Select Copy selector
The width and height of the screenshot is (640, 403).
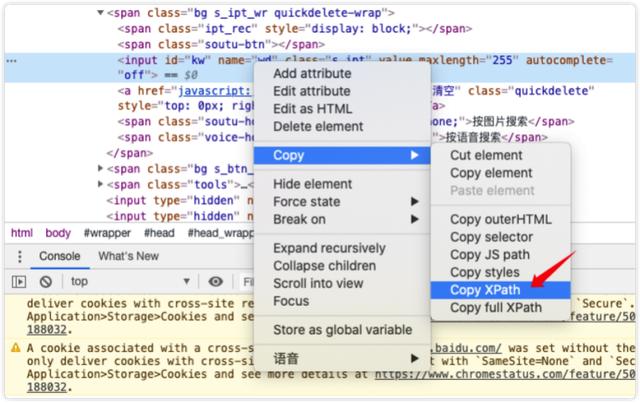491,237
